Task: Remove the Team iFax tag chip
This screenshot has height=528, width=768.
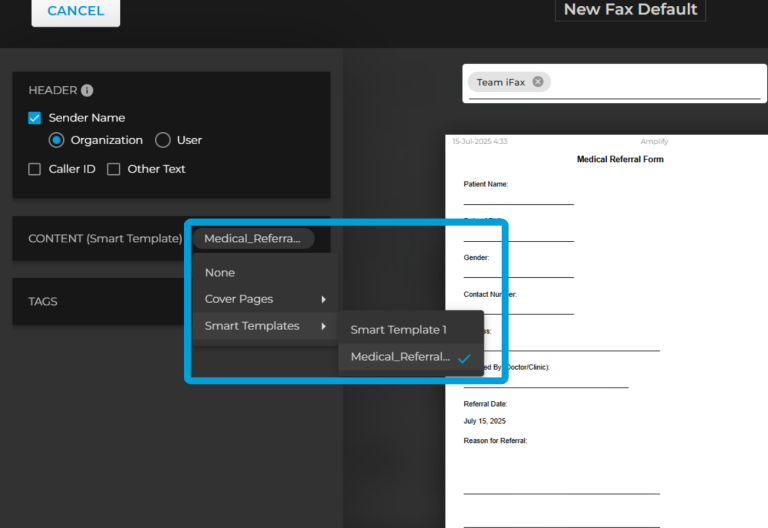Action: (x=538, y=82)
